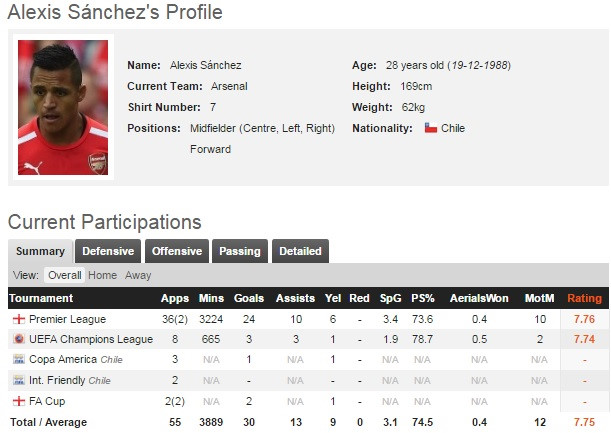
Task: Click Alexis Sánchez's profile photo
Action: [63, 106]
